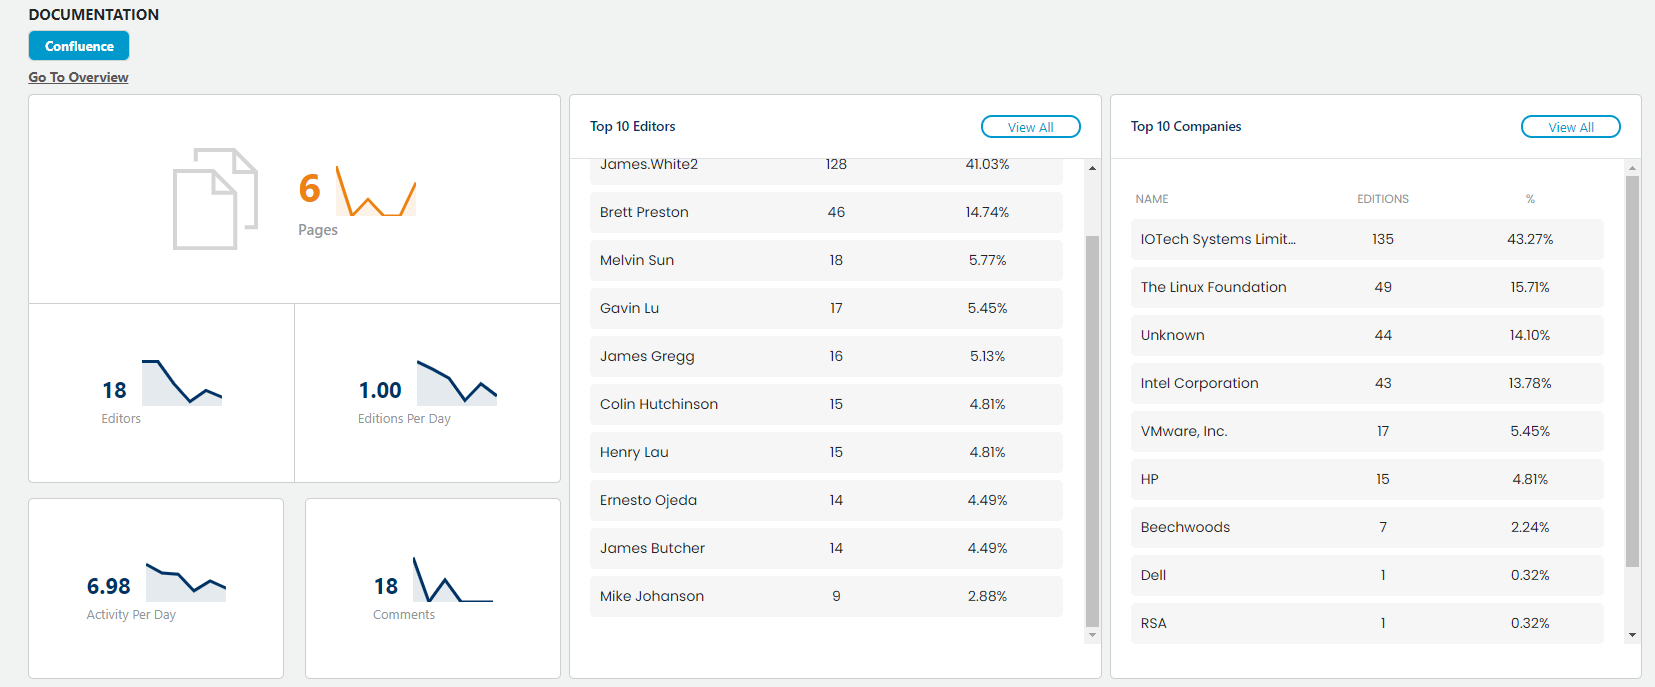Screen dimensions: 1655x687
Task: Click the EDITIONS column header
Action: tap(1382, 199)
